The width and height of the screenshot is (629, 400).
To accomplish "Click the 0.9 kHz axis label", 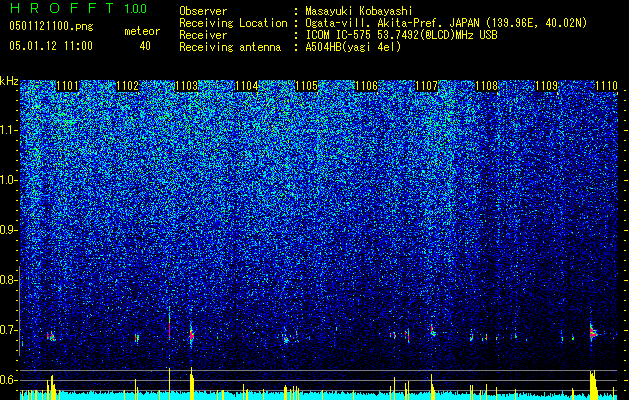I will pyautogui.click(x=8, y=230).
